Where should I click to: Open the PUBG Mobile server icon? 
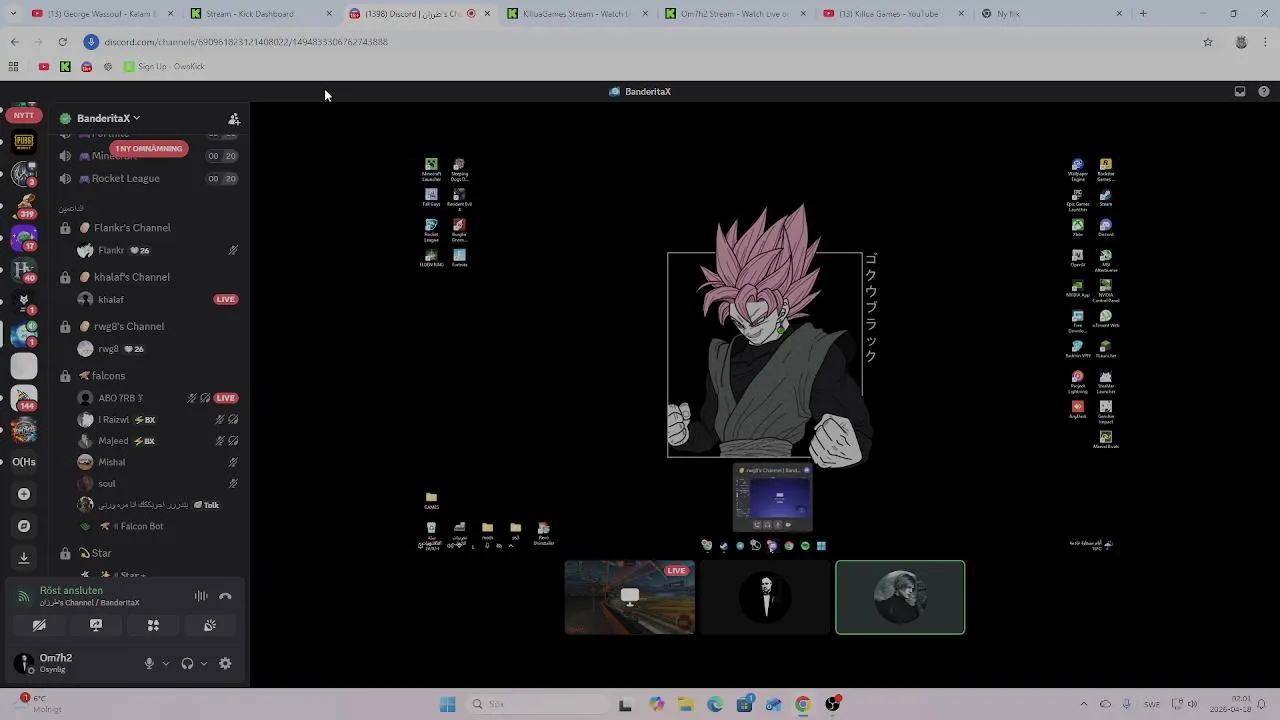click(x=24, y=142)
